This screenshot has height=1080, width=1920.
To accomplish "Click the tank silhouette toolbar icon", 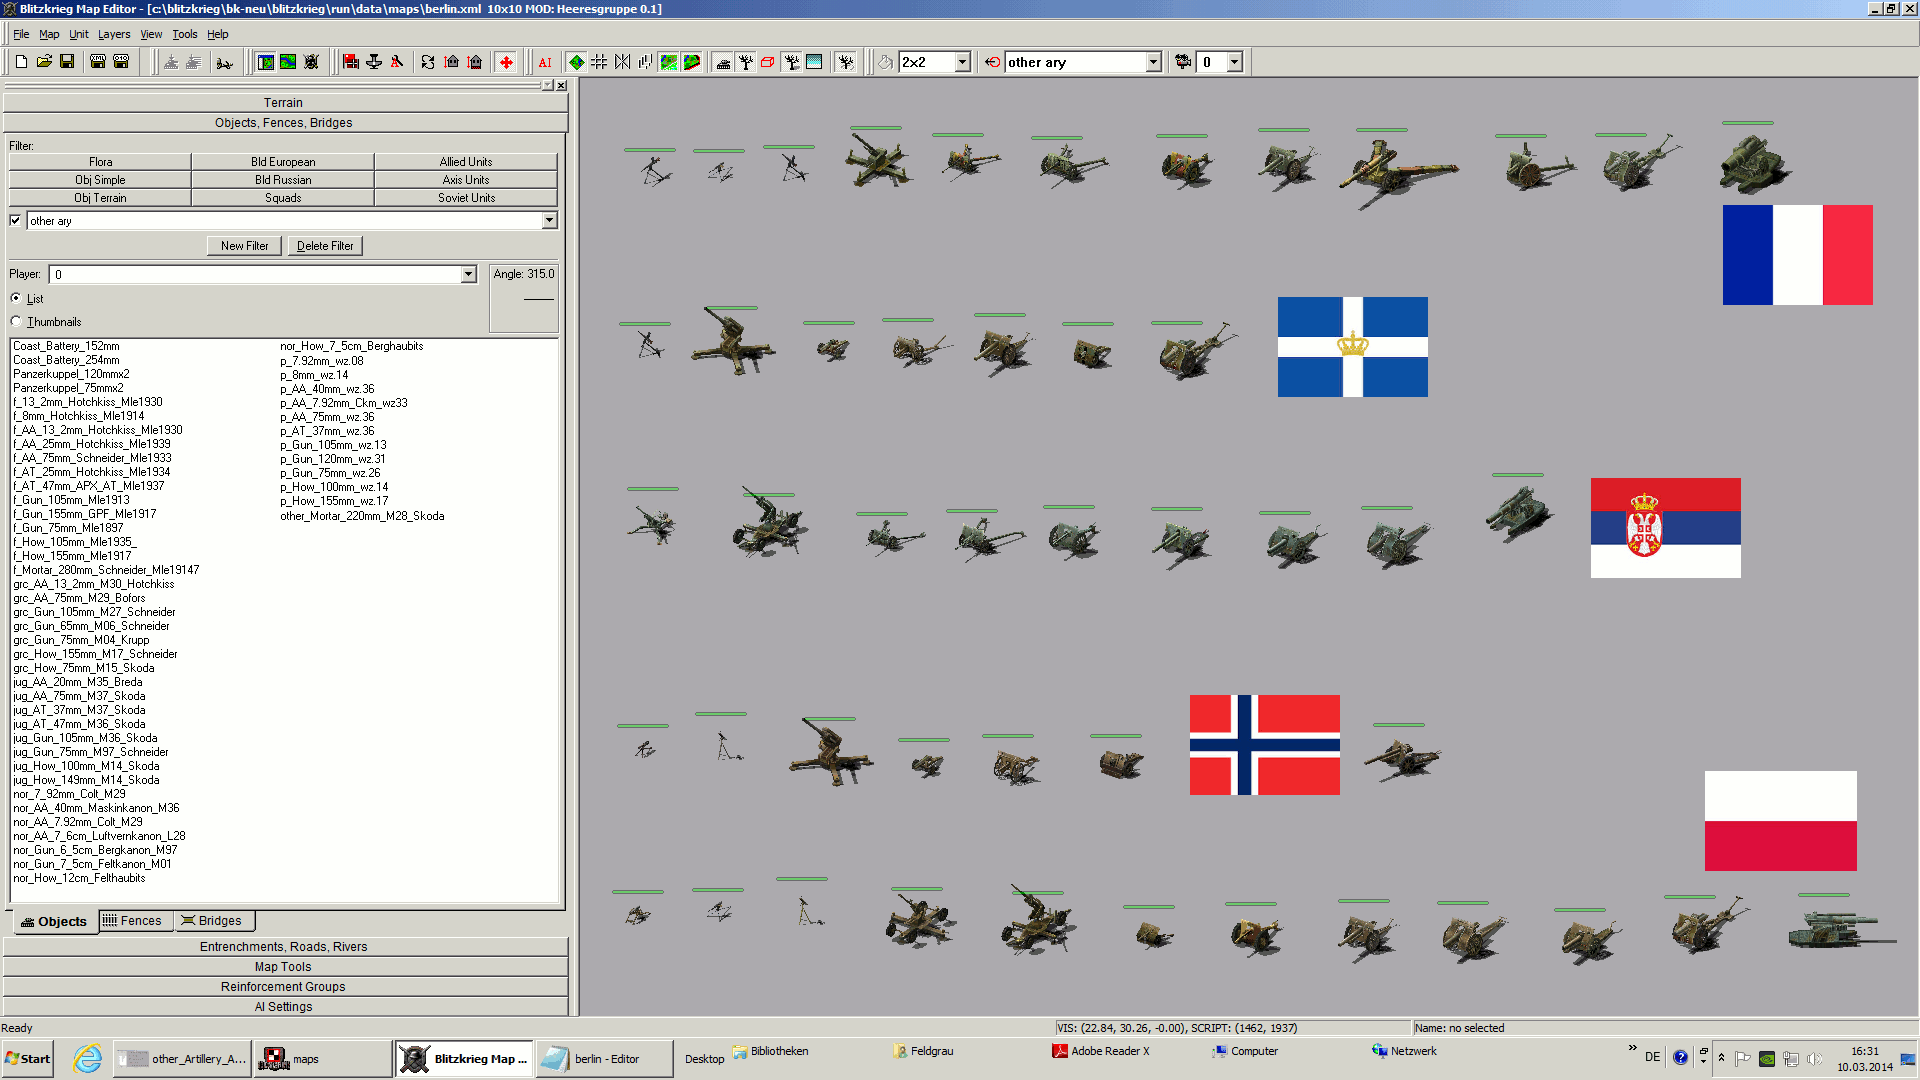I will point(723,62).
